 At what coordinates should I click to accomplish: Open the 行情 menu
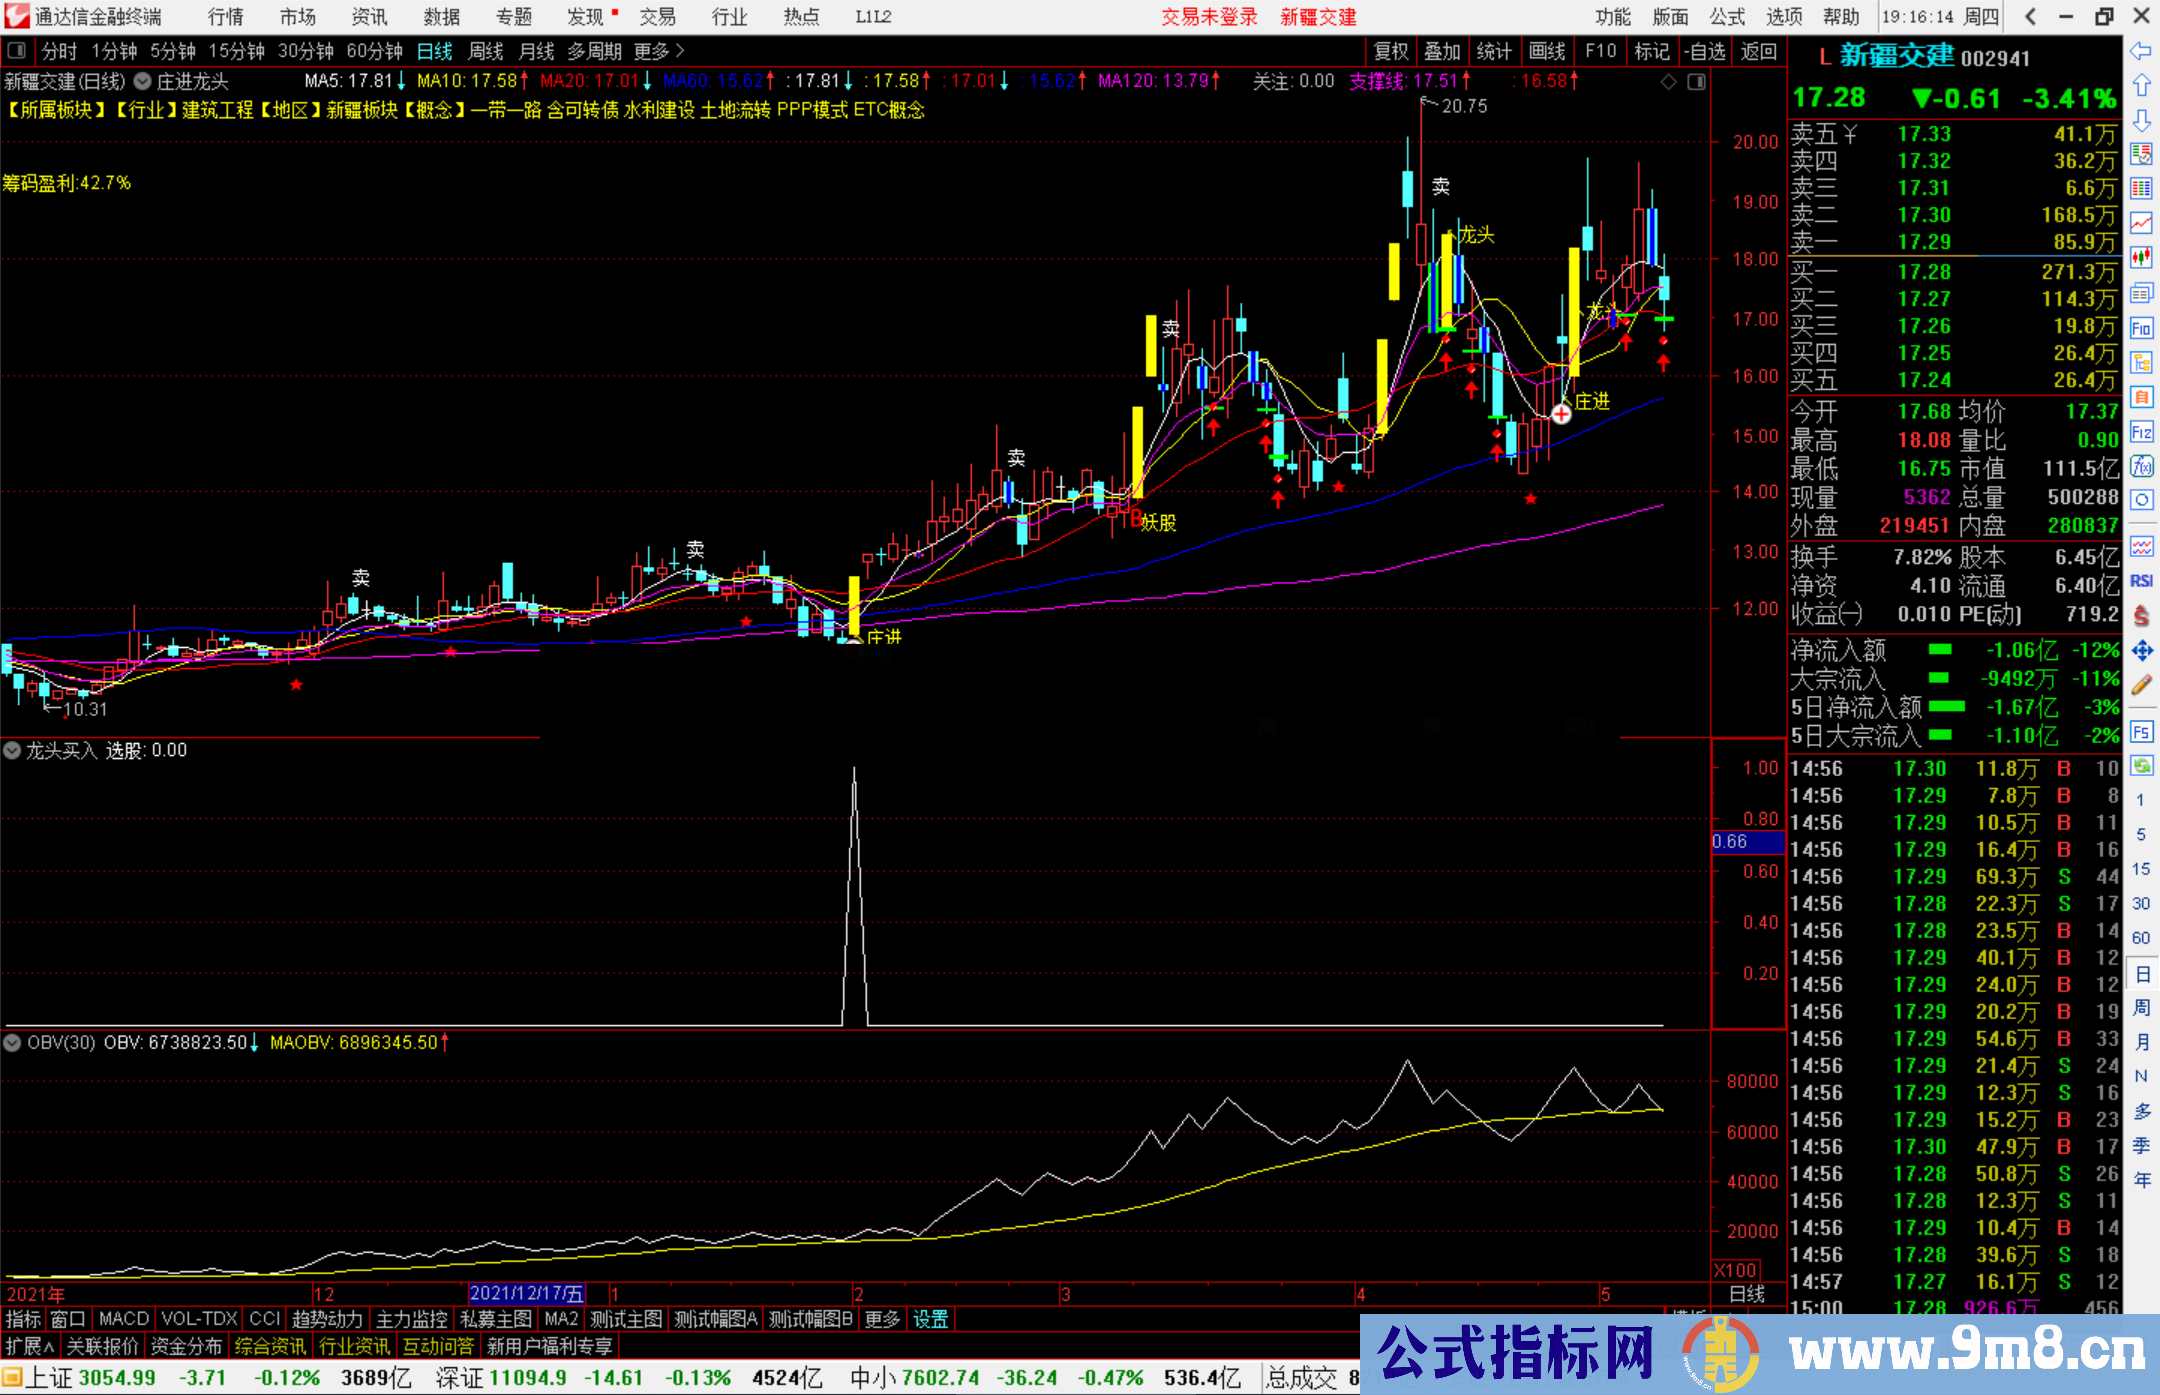tap(225, 17)
